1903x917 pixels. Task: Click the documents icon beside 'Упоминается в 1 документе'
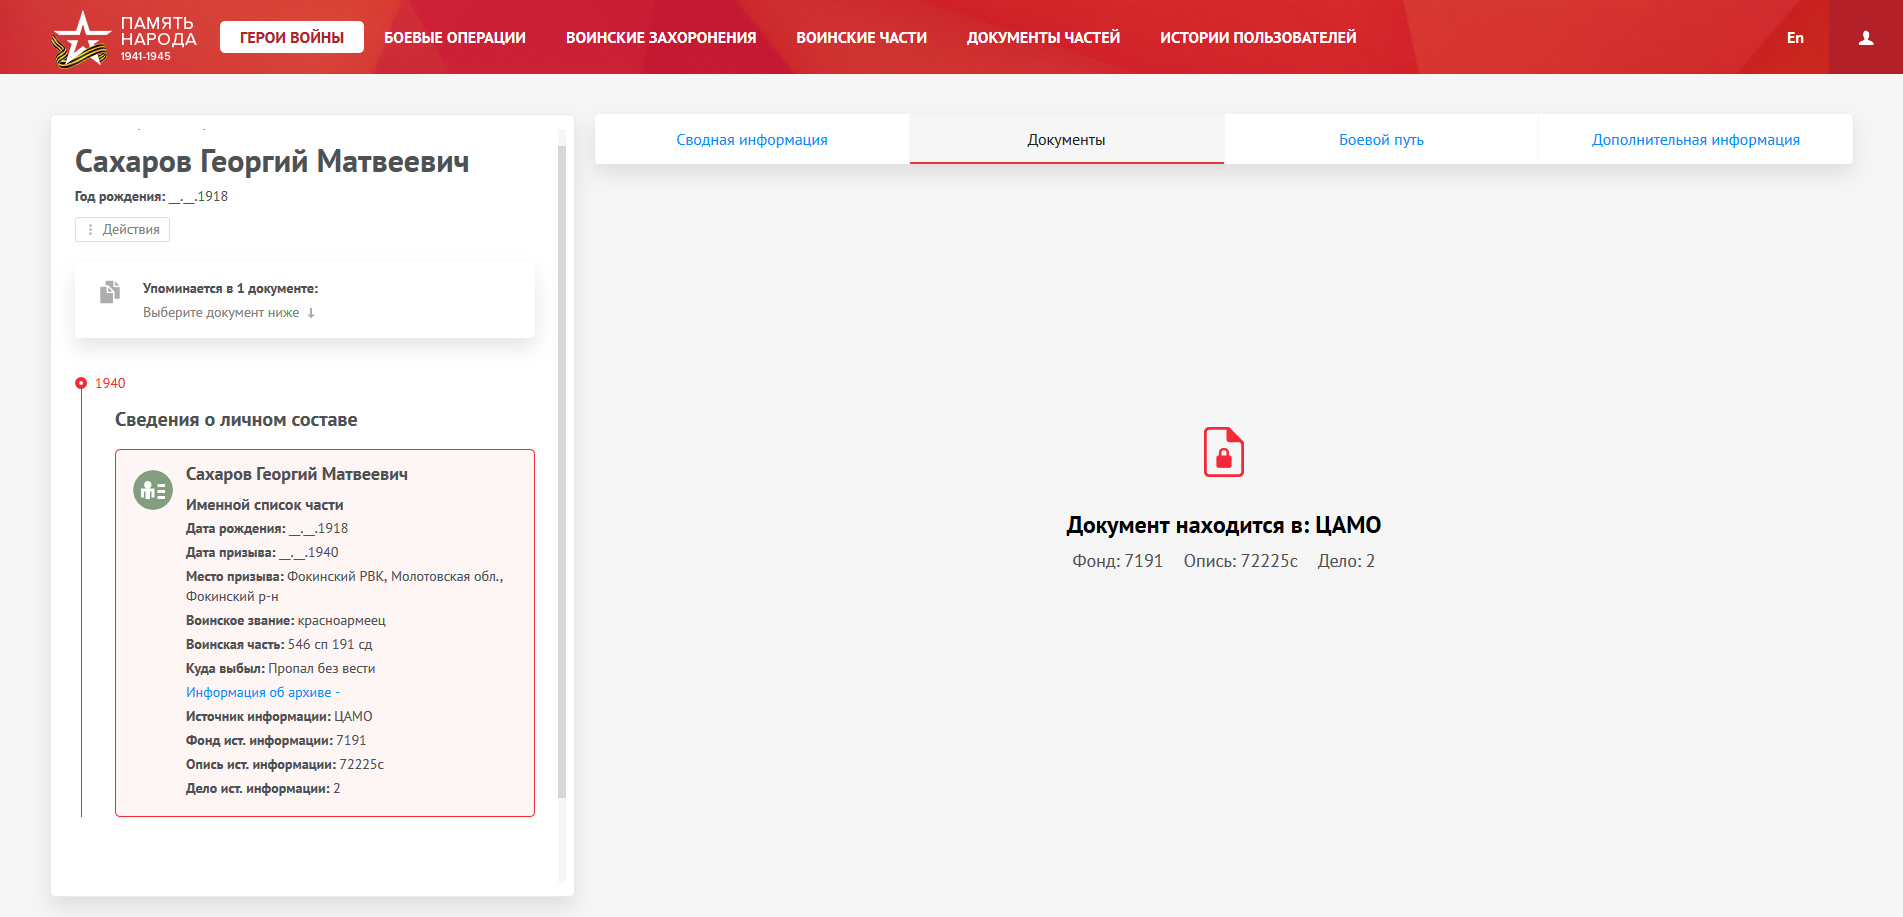tap(110, 292)
